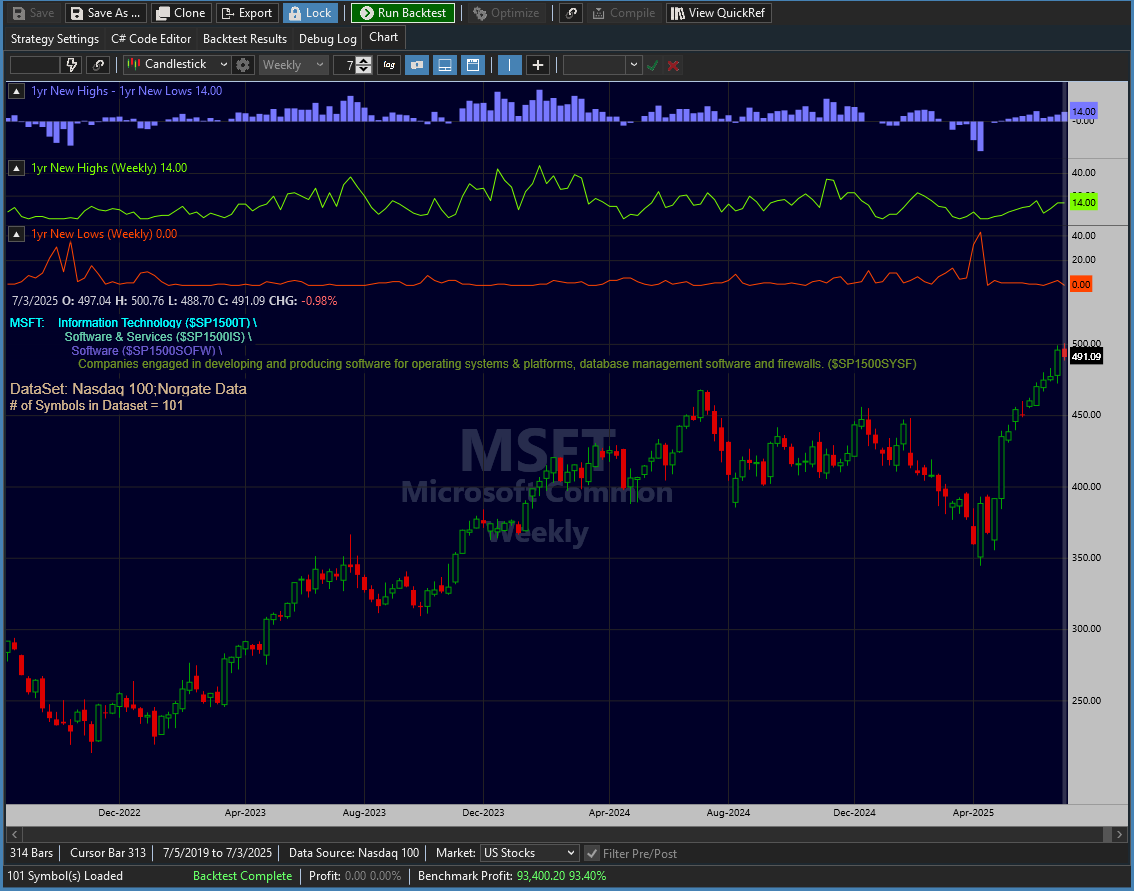This screenshot has width=1134, height=891.
Task: Toggle the Filter Pre/Post checkbox
Action: pyautogui.click(x=592, y=853)
